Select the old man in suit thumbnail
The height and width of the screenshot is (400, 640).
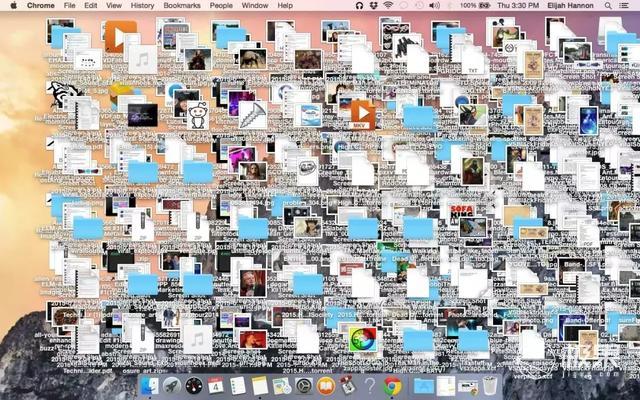point(252,282)
